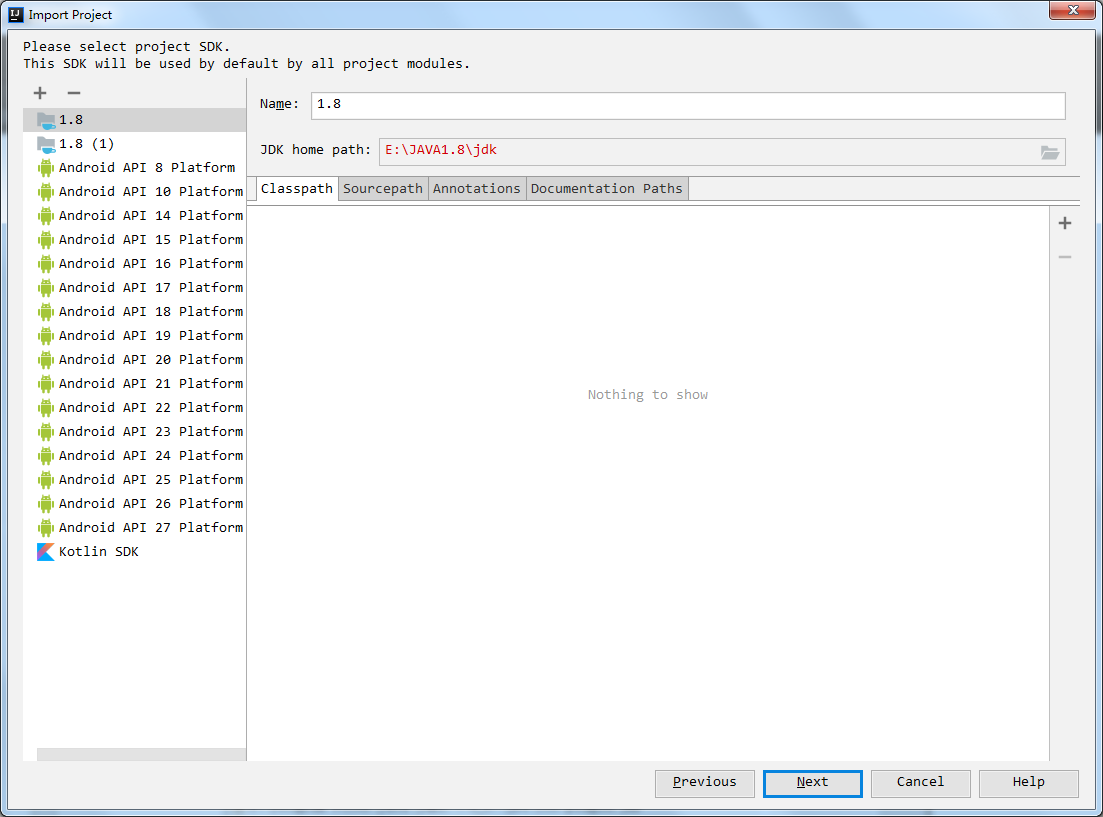Click the Android icon for API 27 Platform
This screenshot has width=1103, height=817.
(46, 527)
